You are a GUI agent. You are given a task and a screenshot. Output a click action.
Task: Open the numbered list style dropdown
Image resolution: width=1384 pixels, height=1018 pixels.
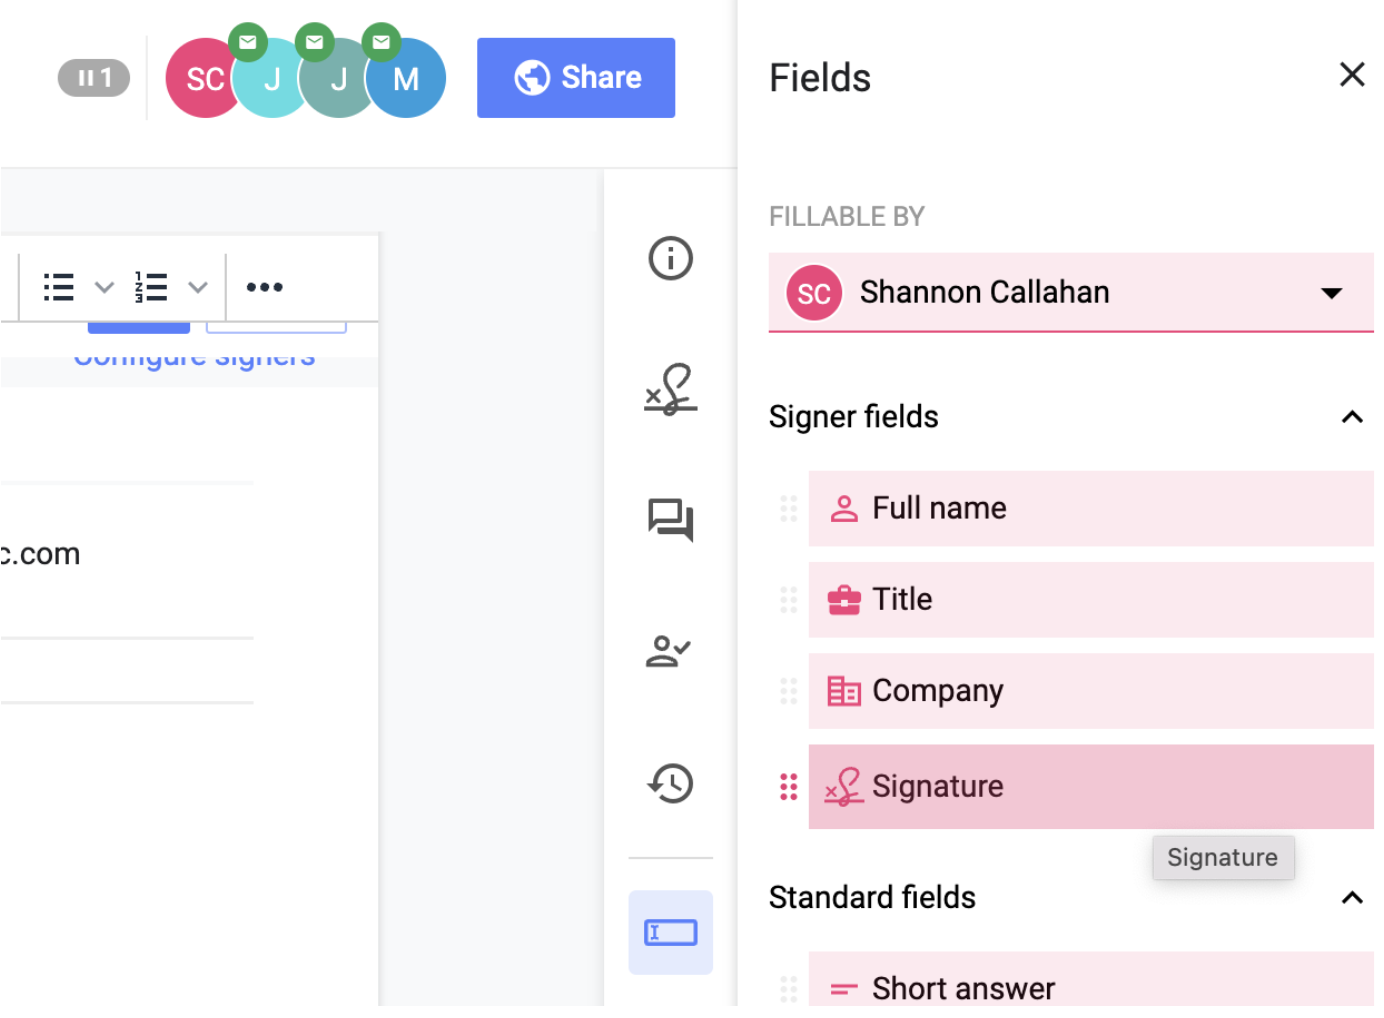tap(198, 287)
